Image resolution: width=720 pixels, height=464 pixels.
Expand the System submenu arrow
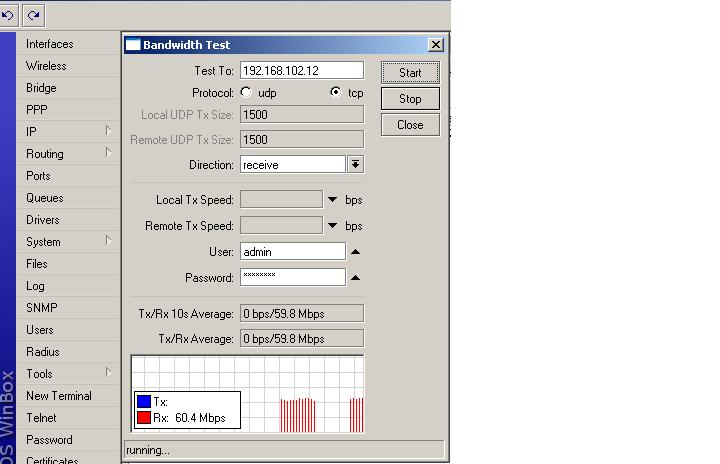click(108, 240)
